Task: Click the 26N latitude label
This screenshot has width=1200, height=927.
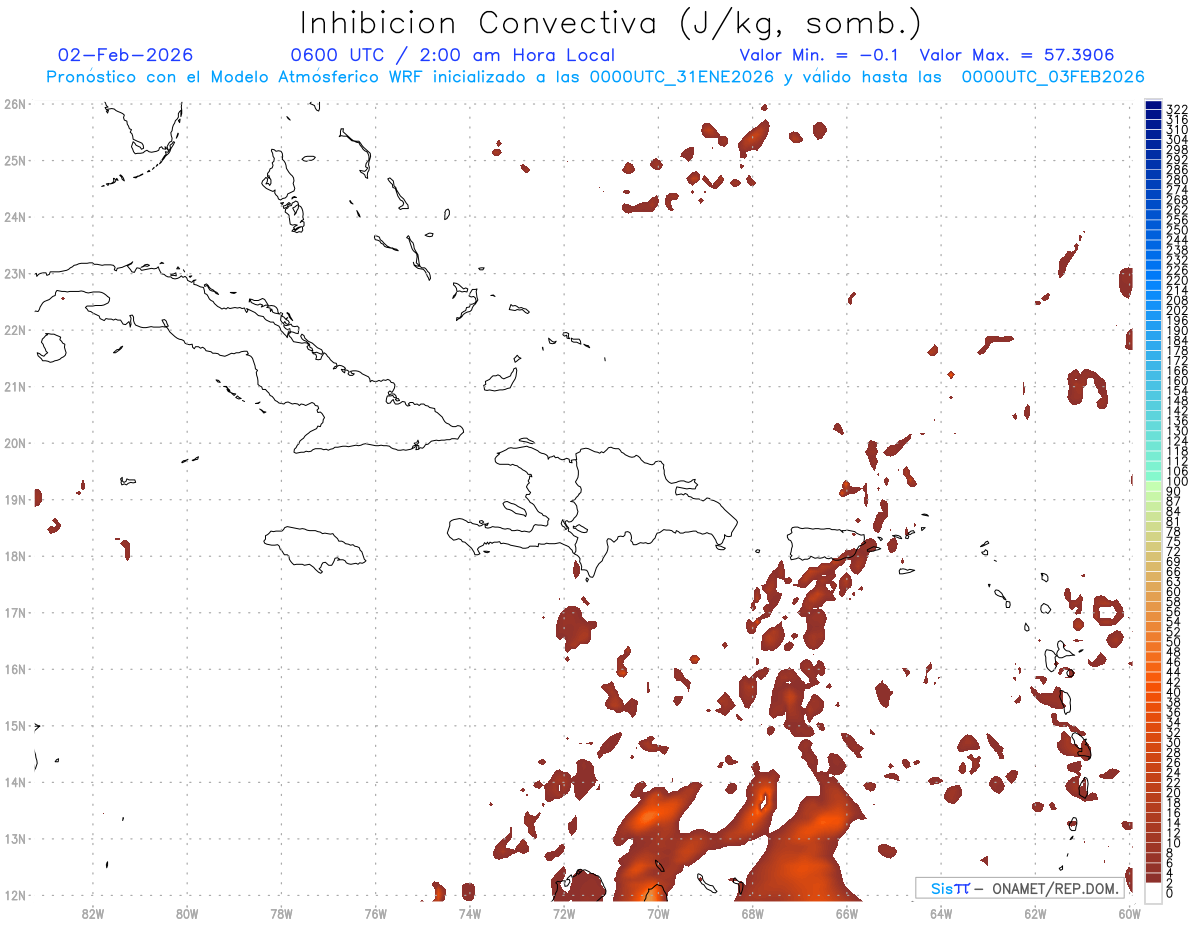Action: [15, 104]
